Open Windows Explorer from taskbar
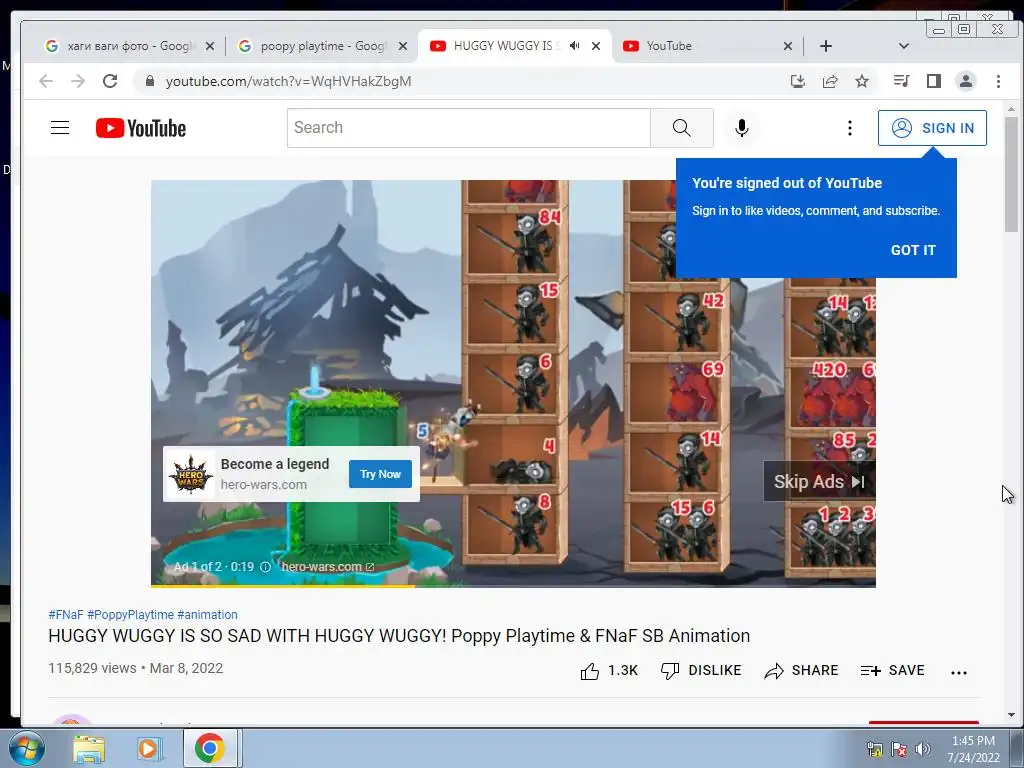Viewport: 1024px width, 768px height. [x=89, y=748]
